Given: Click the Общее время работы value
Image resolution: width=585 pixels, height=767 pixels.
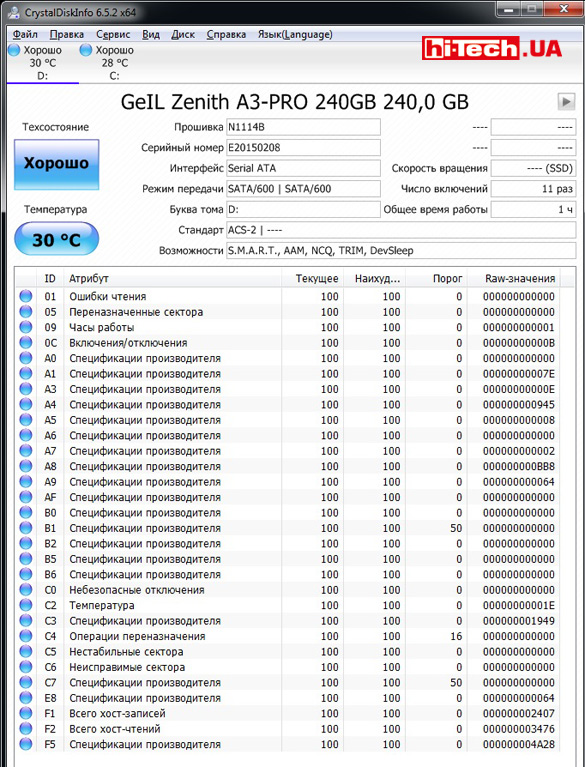Looking at the screenshot, I should coord(533,209).
